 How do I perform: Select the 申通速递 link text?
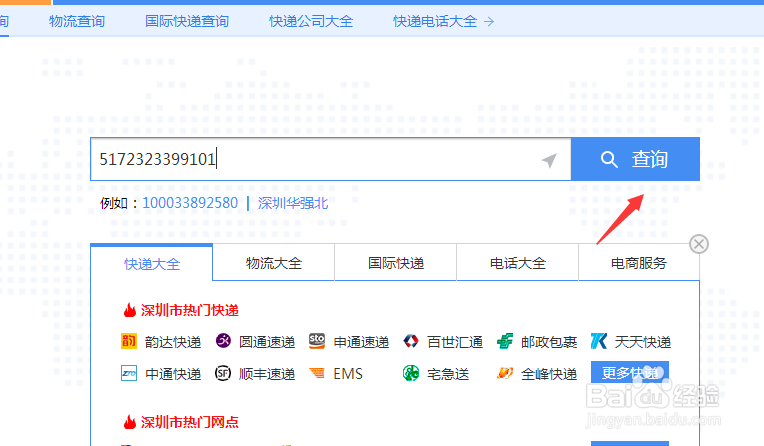click(x=361, y=342)
